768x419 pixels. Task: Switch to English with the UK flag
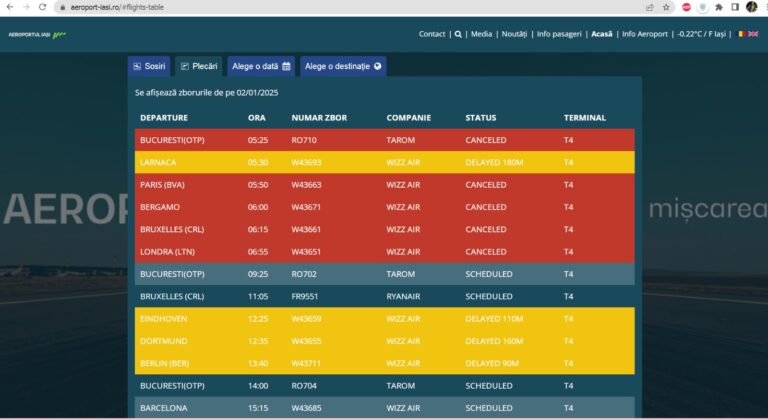(x=753, y=34)
